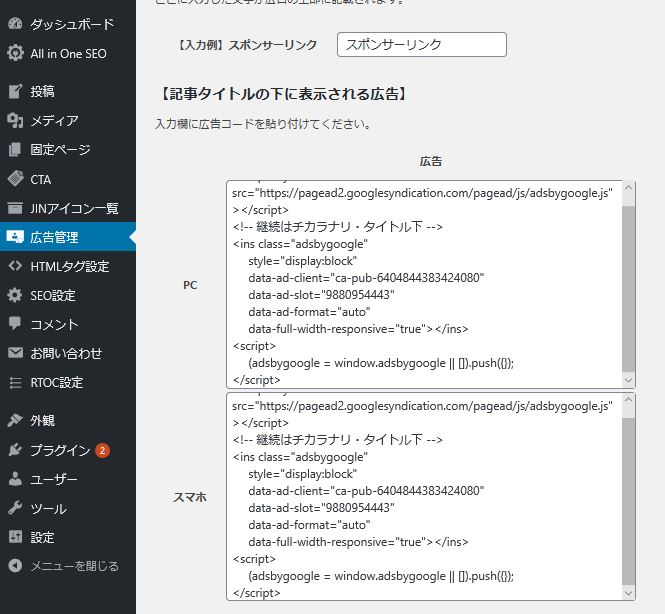Click the 広告管理 sidebar icon
665x614 pixels.
(15, 237)
